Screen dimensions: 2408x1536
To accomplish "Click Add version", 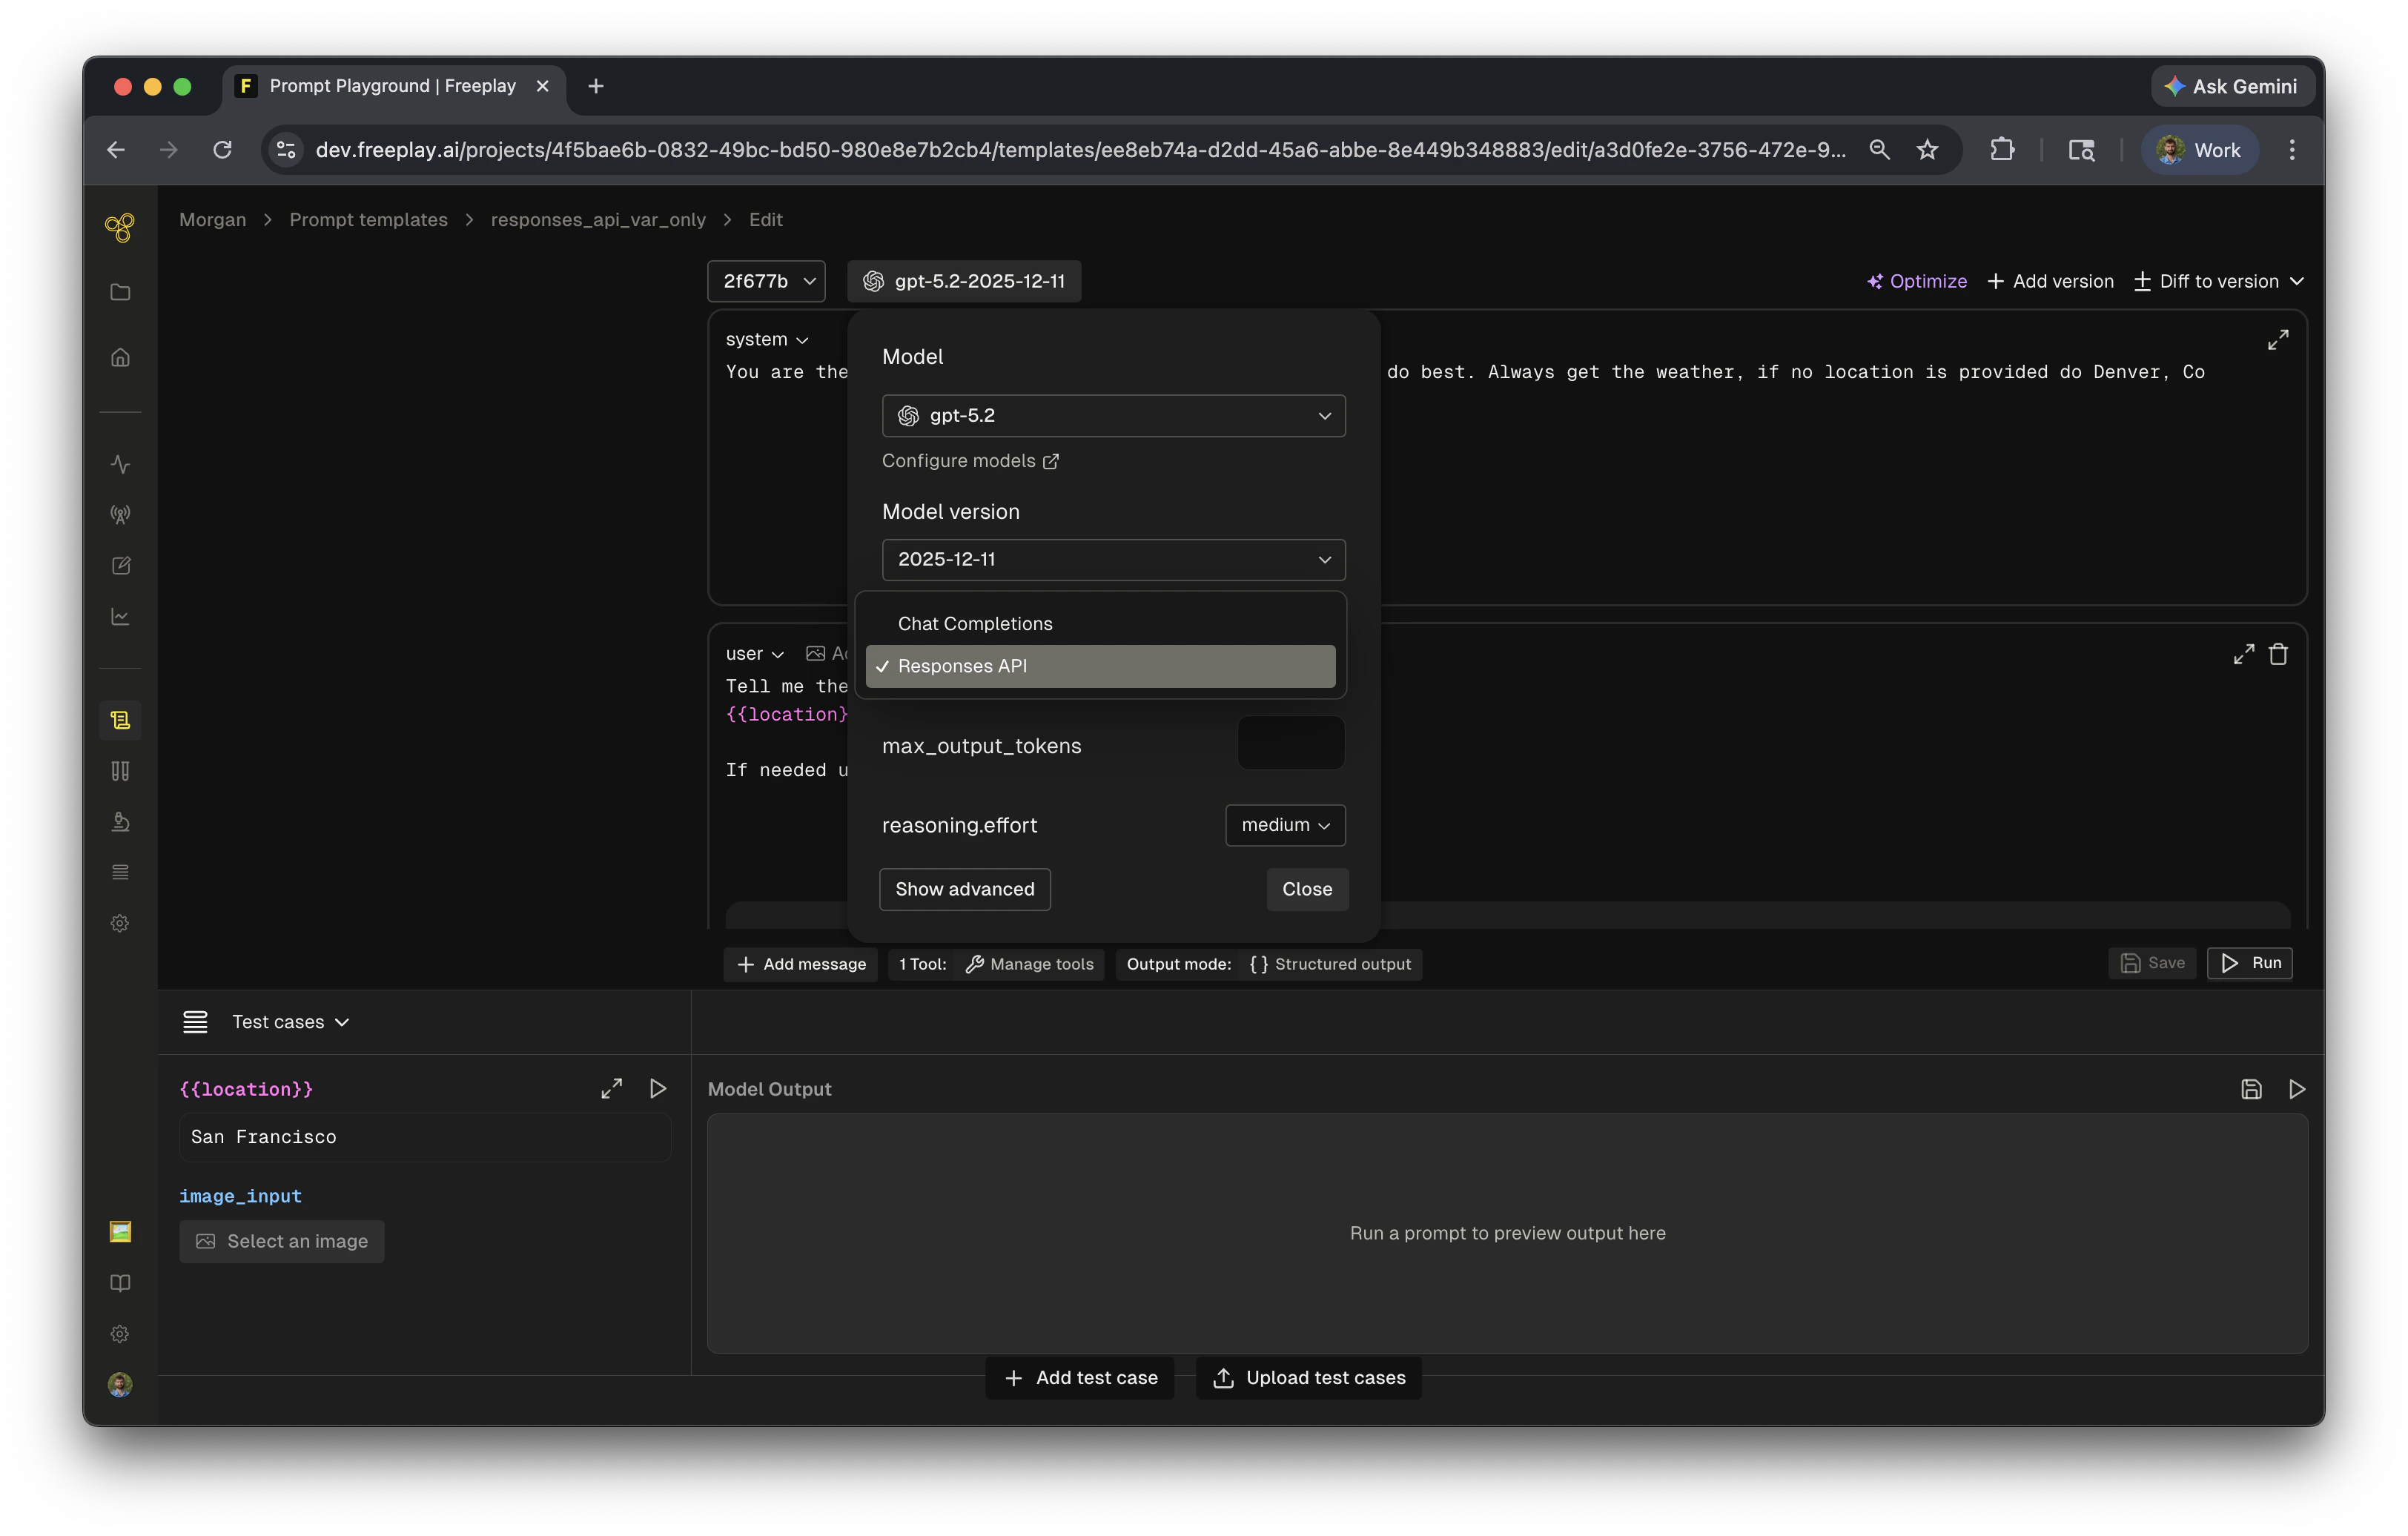I will [x=2050, y=281].
